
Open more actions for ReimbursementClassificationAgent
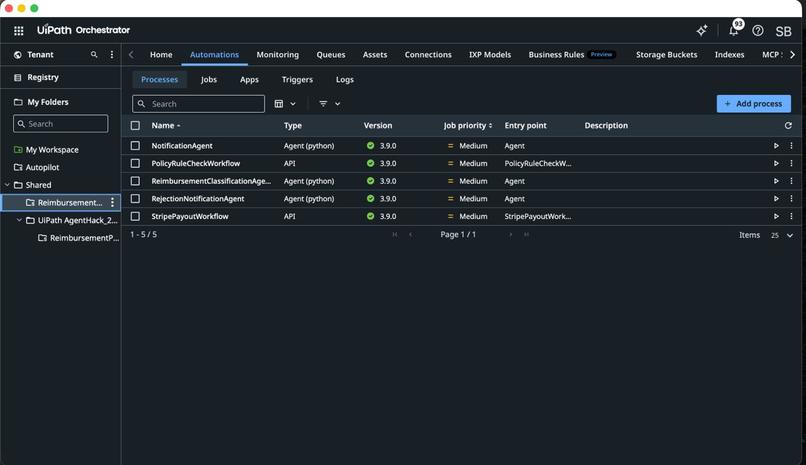[x=791, y=181]
